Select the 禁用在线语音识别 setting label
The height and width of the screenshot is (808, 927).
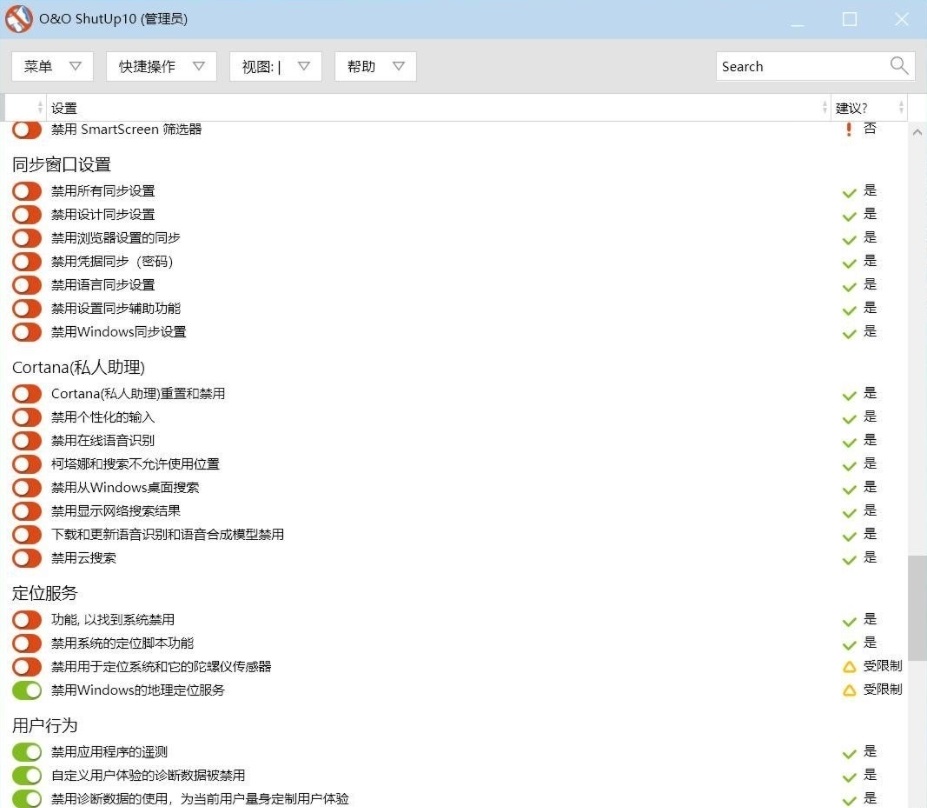click(x=103, y=441)
